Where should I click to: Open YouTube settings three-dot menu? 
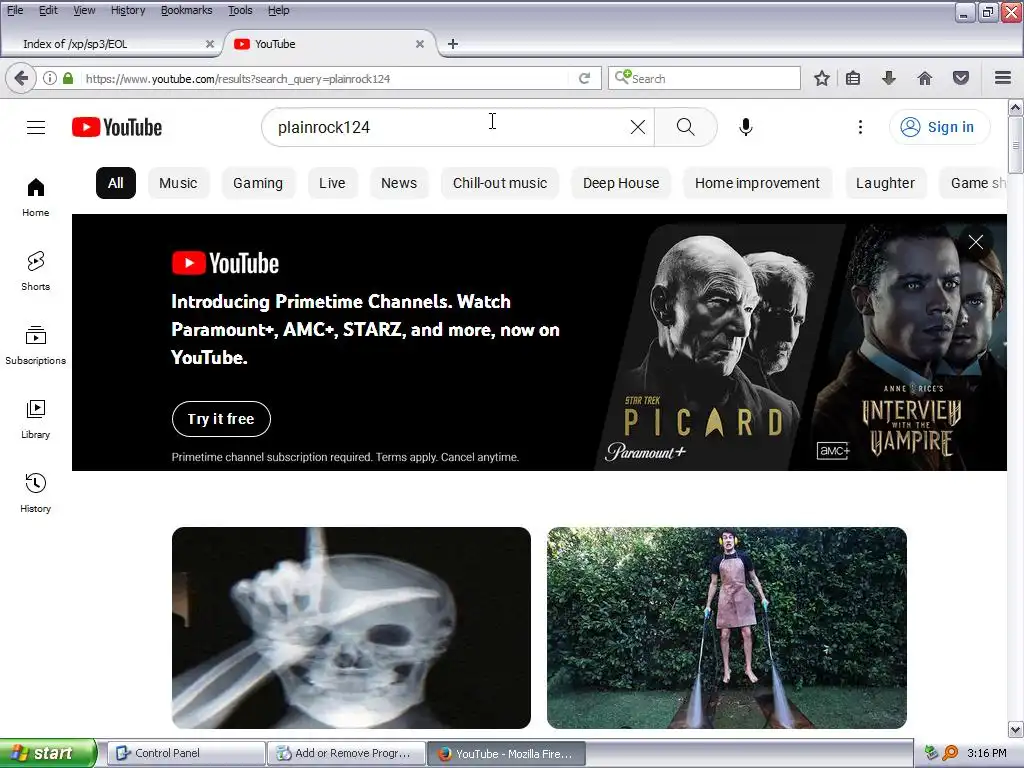coord(860,127)
